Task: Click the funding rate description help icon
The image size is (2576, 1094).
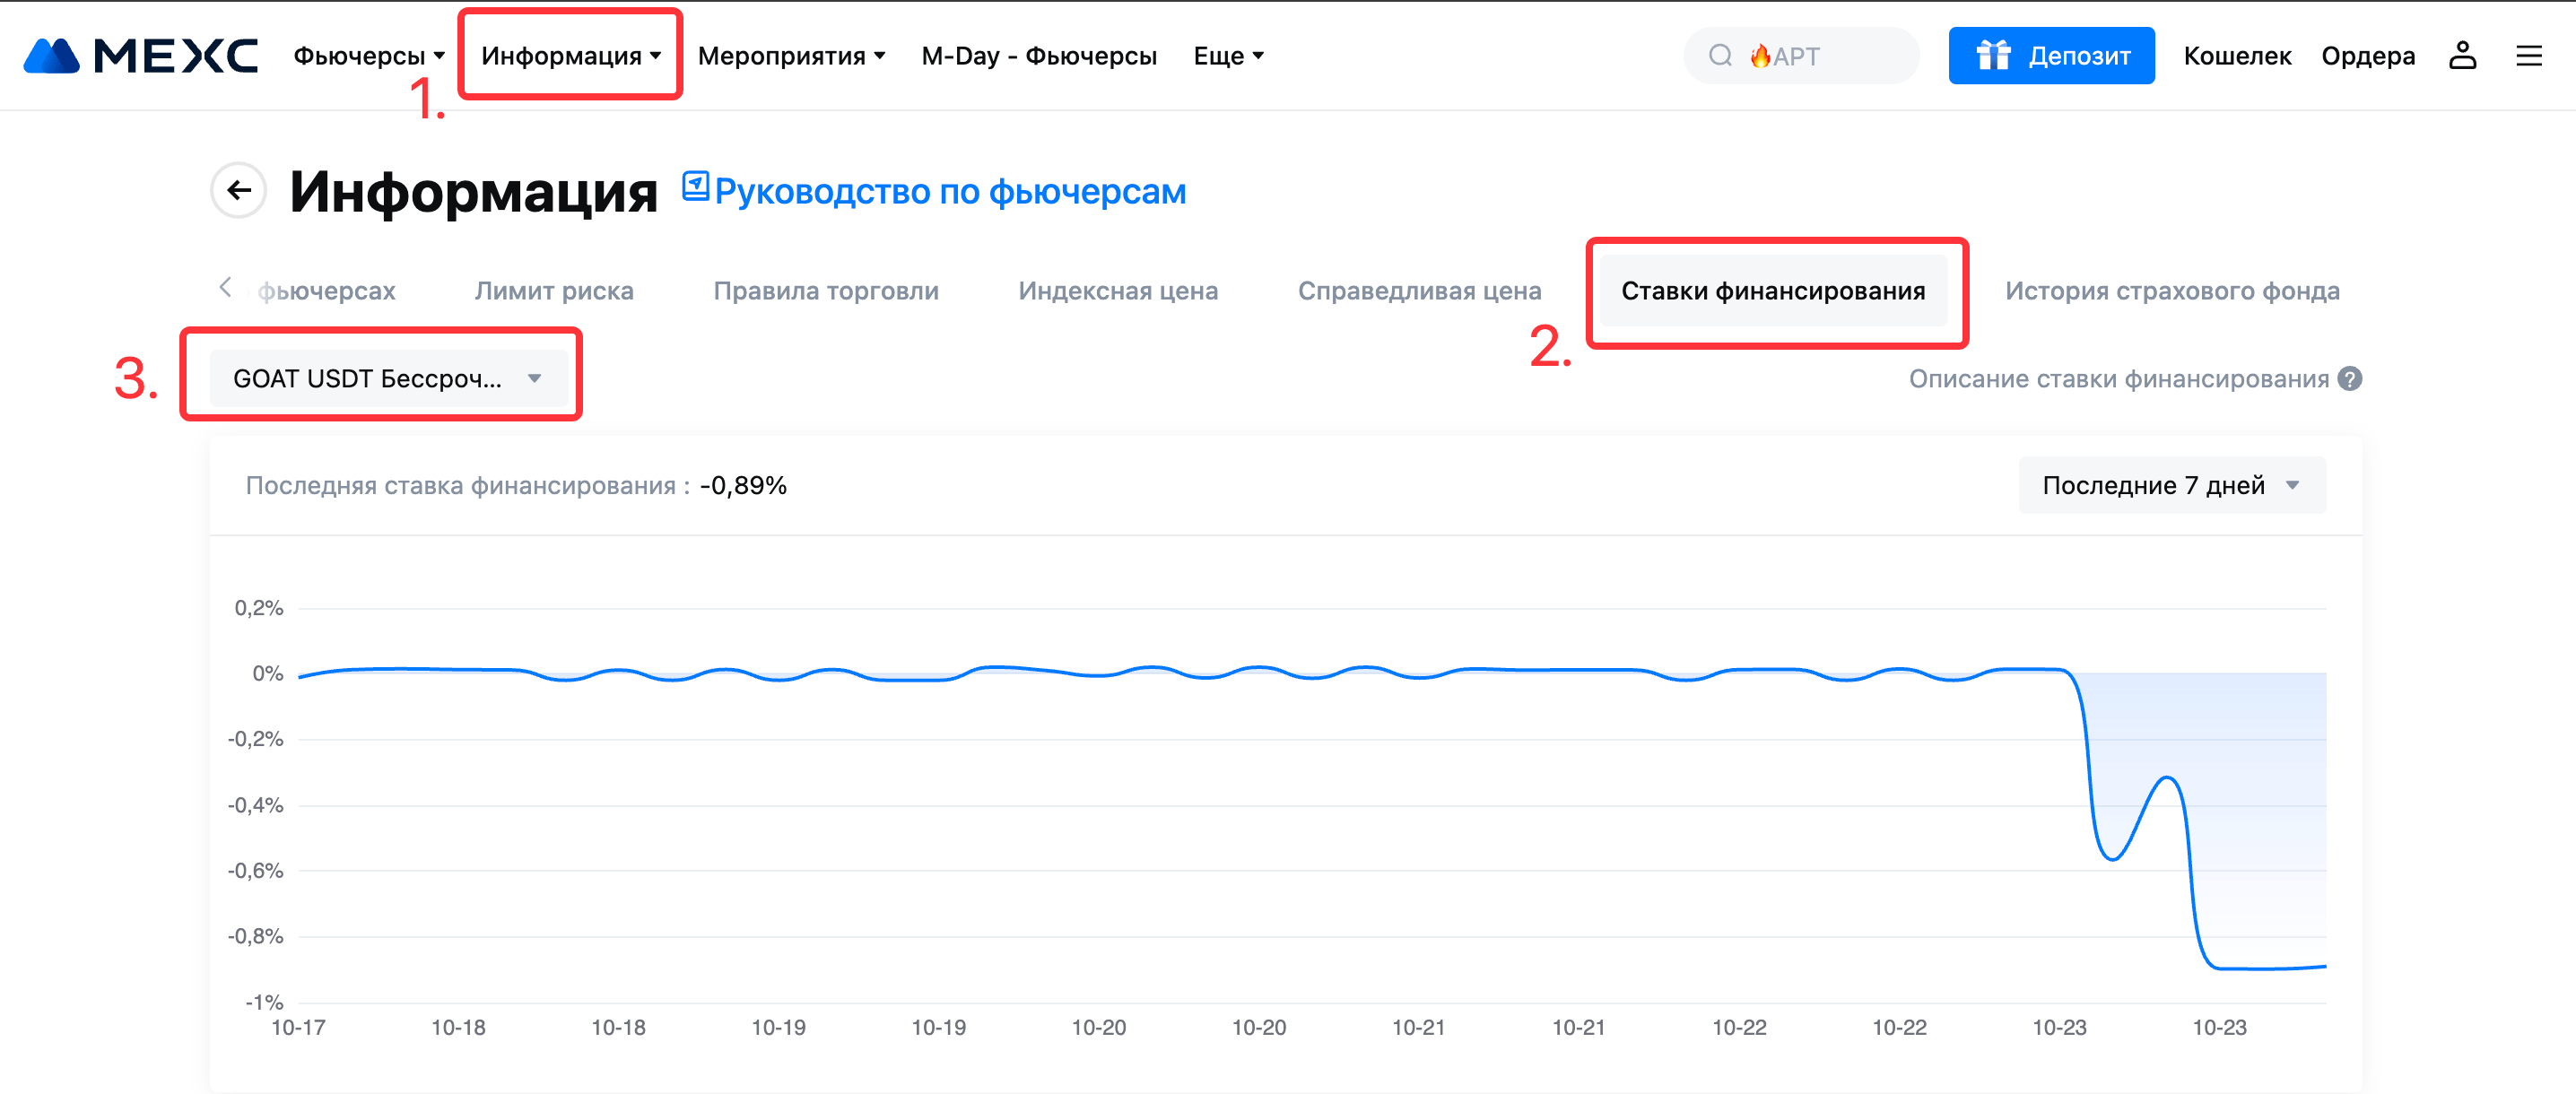Action: (2350, 379)
